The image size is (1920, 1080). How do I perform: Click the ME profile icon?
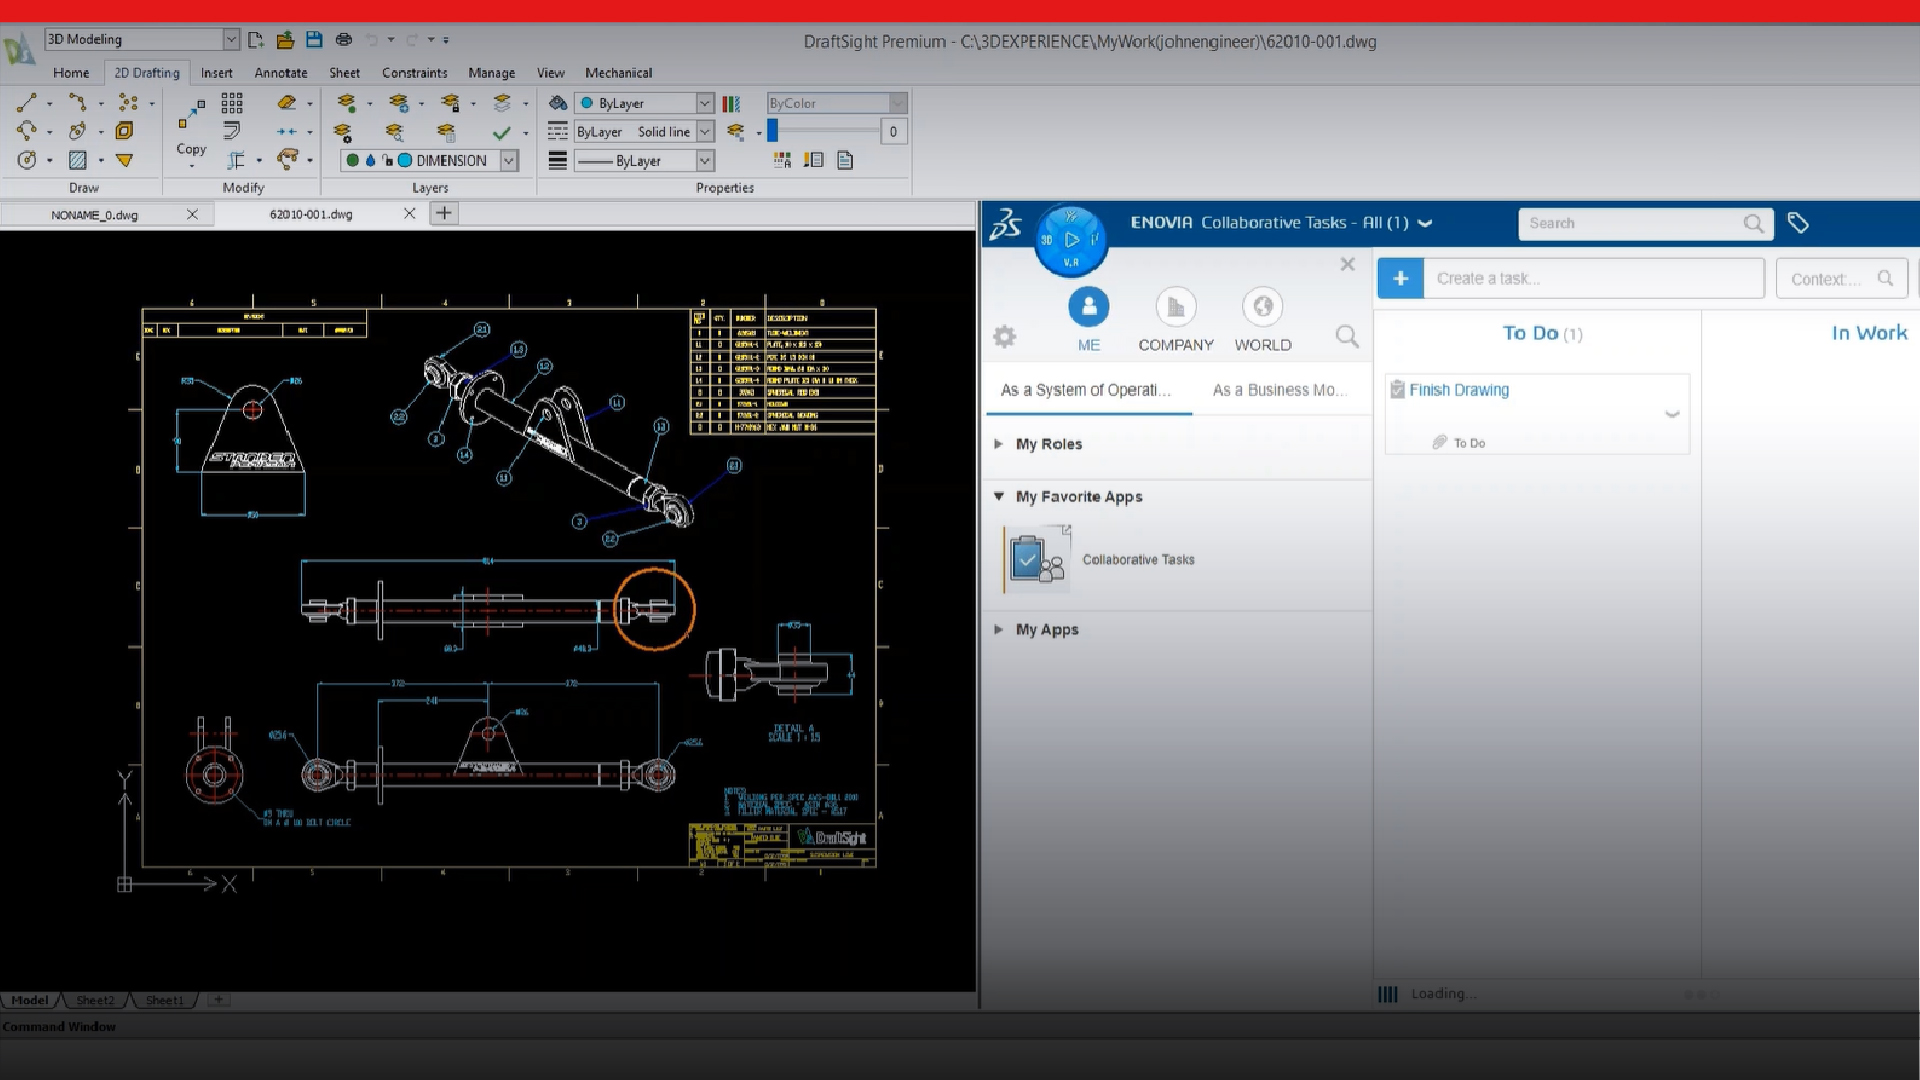pyautogui.click(x=1088, y=306)
